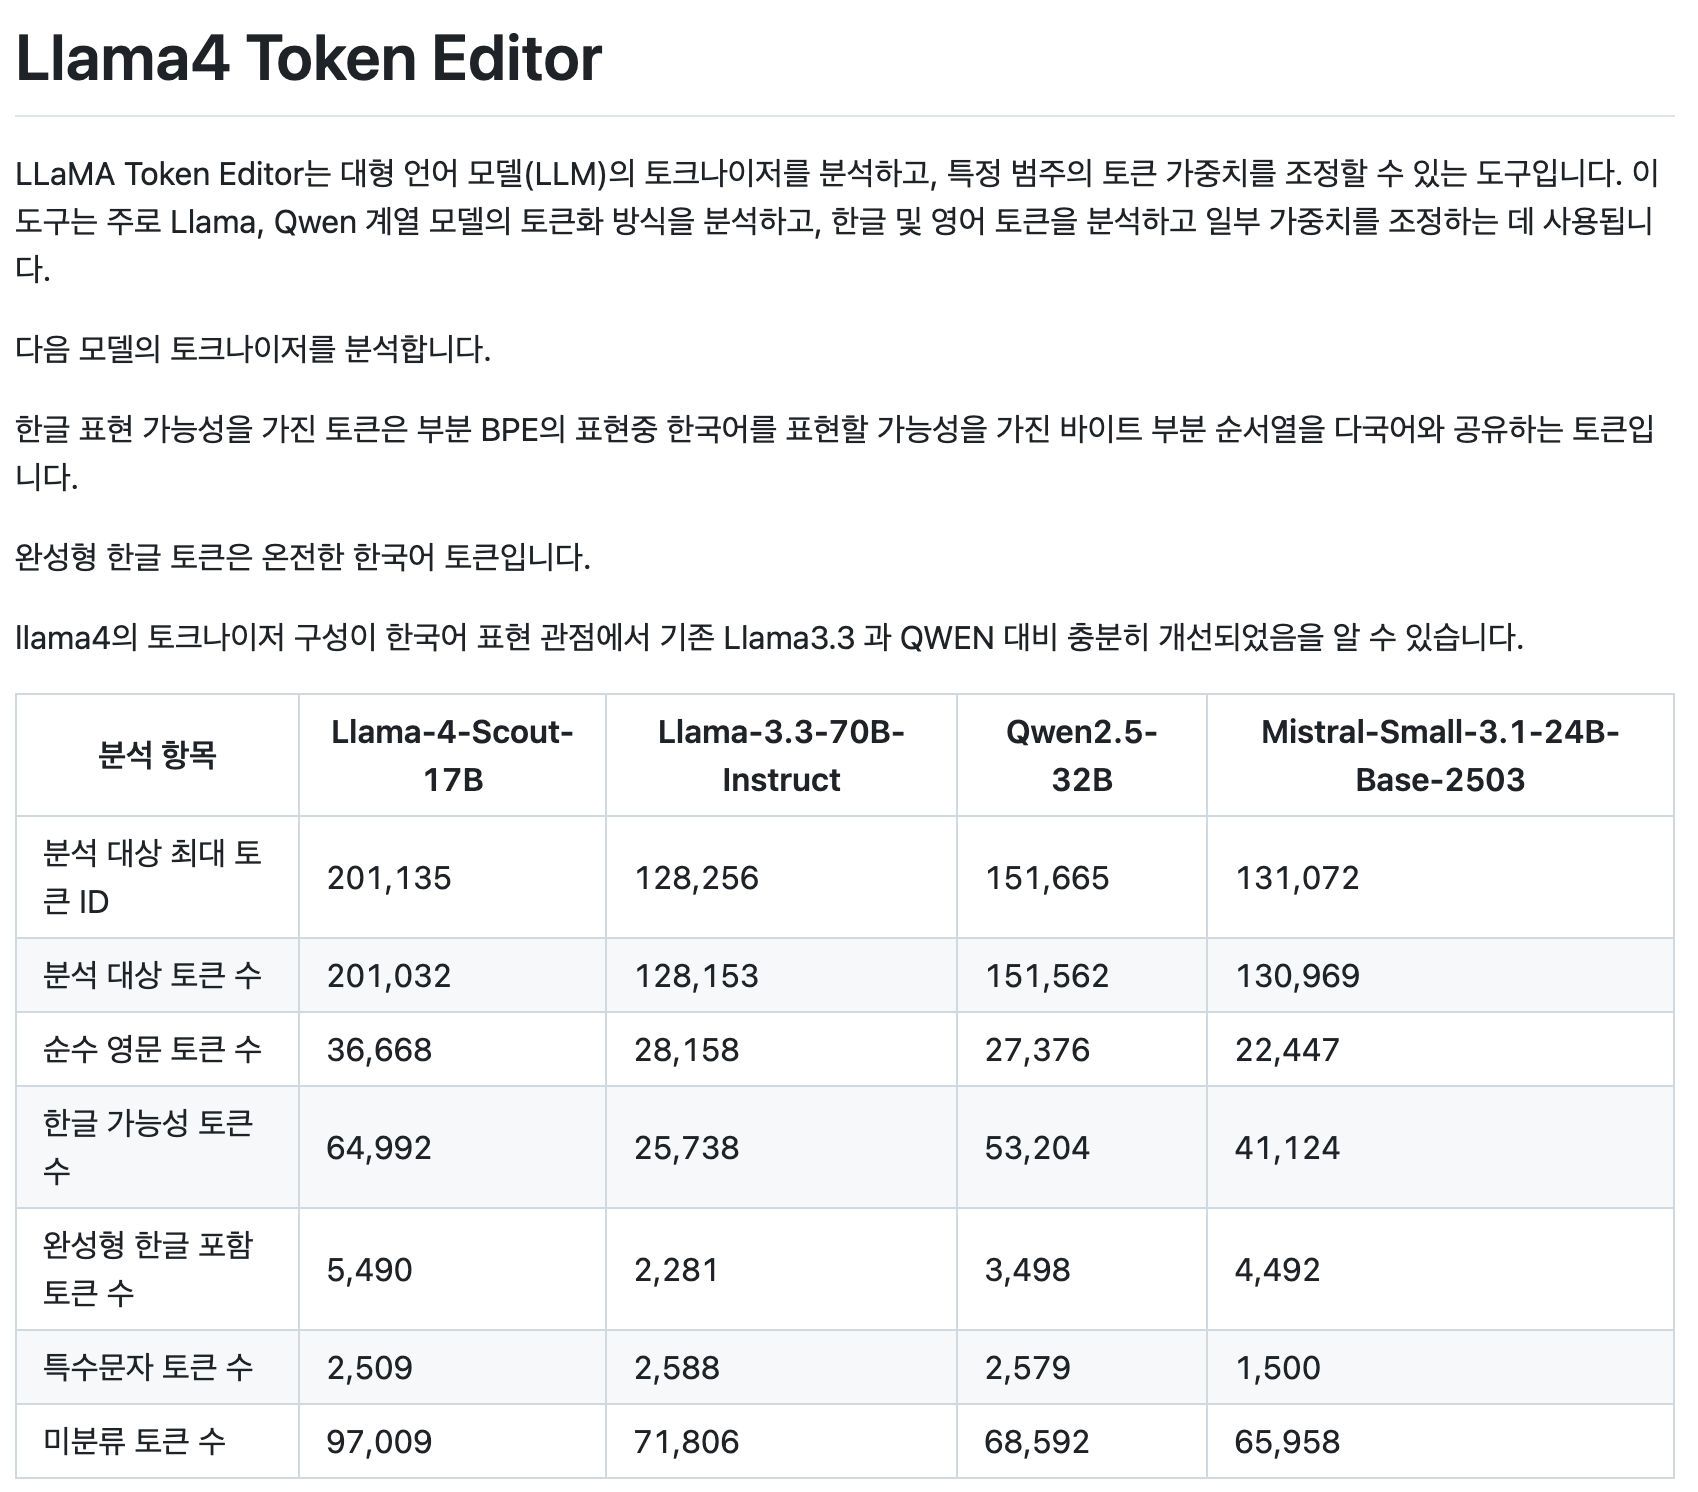Select the Llama-4-Scout-17B column header
The image size is (1698, 1492).
pos(452,756)
